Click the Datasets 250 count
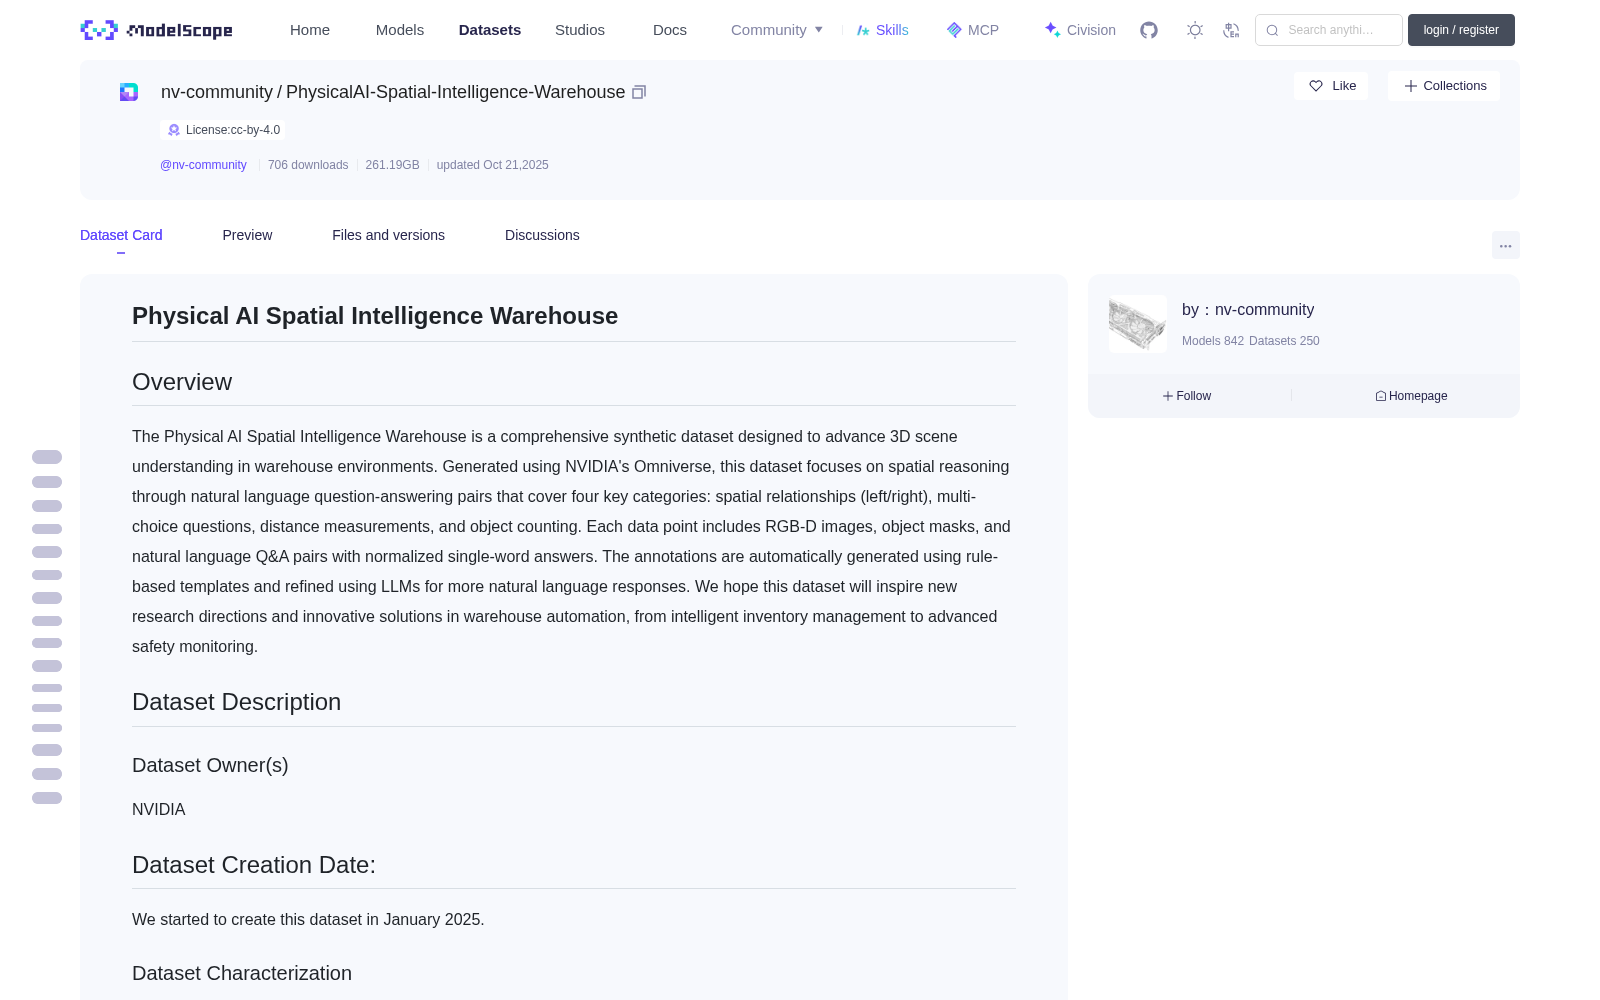Image resolution: width=1600 pixels, height=1000 pixels. (x=1284, y=341)
